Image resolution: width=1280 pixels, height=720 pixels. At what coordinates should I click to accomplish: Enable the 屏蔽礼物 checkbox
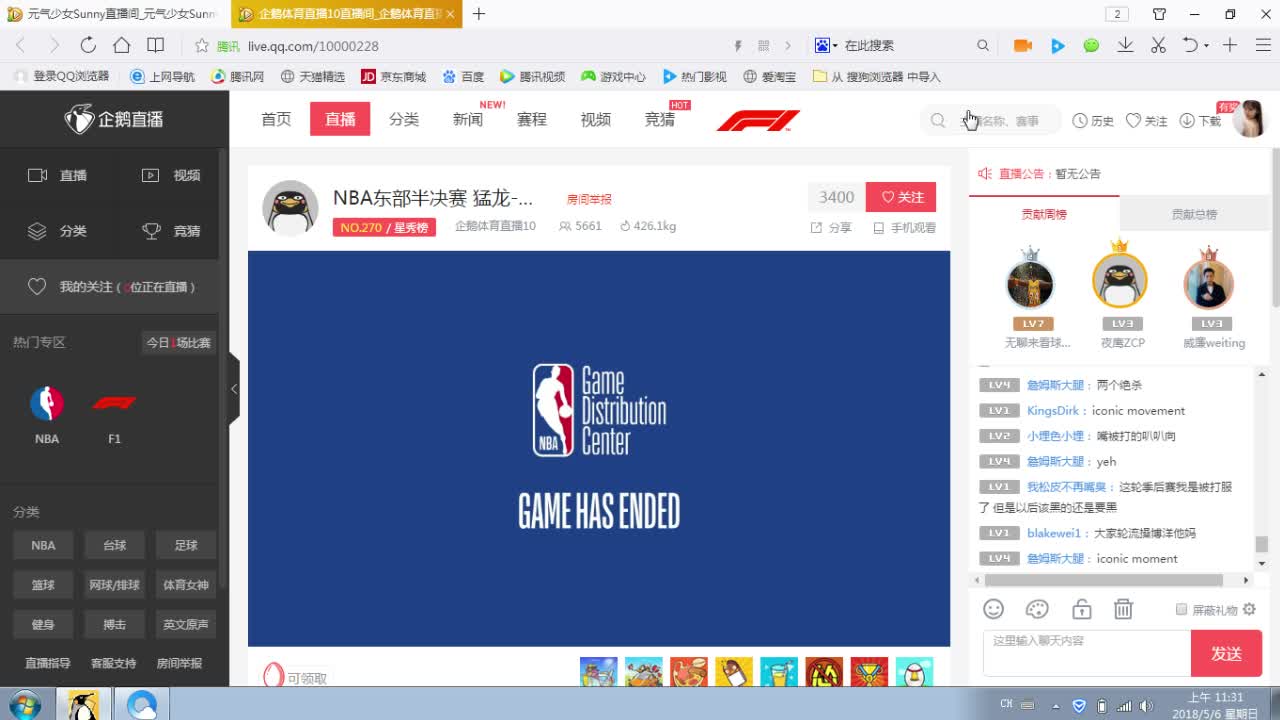coord(1181,609)
